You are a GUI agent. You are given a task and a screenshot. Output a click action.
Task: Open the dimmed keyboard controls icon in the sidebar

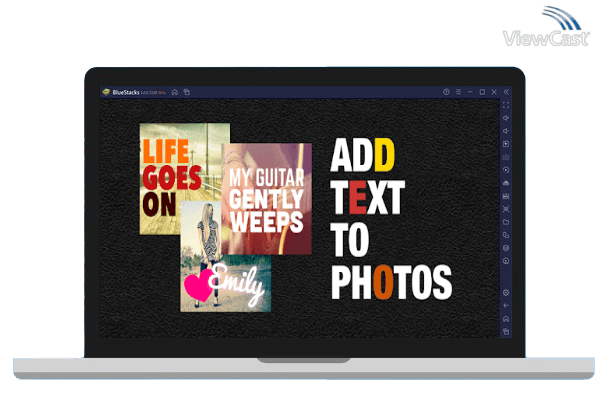click(506, 157)
